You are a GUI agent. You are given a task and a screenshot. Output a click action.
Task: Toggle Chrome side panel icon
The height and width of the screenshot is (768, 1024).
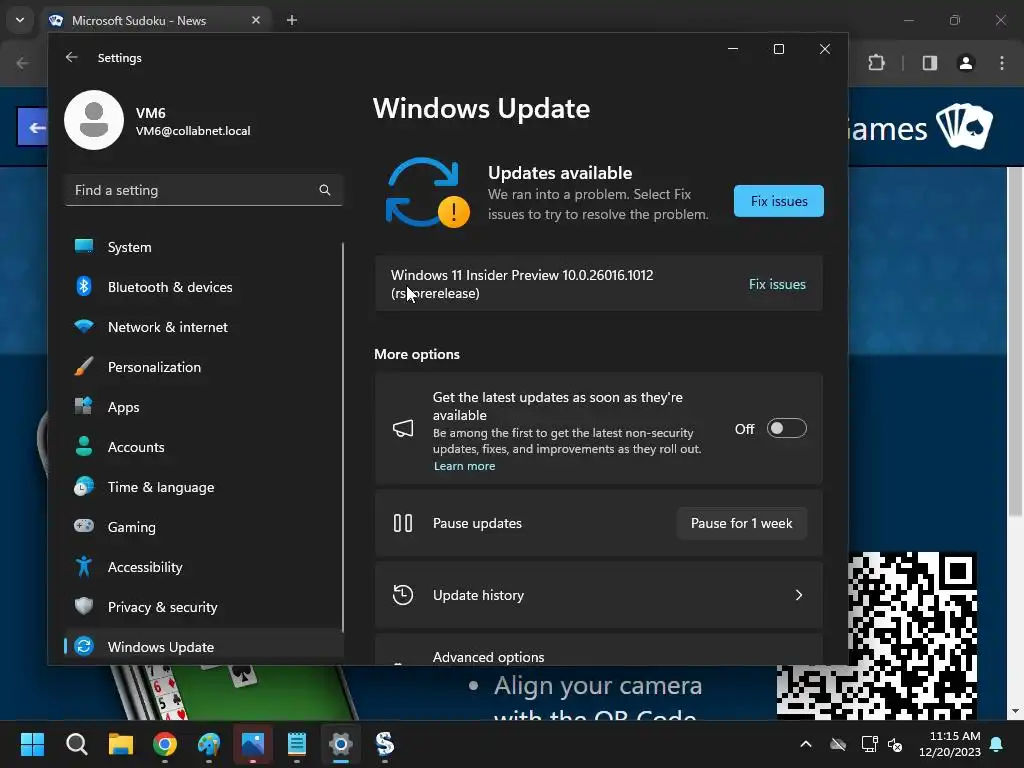click(930, 63)
